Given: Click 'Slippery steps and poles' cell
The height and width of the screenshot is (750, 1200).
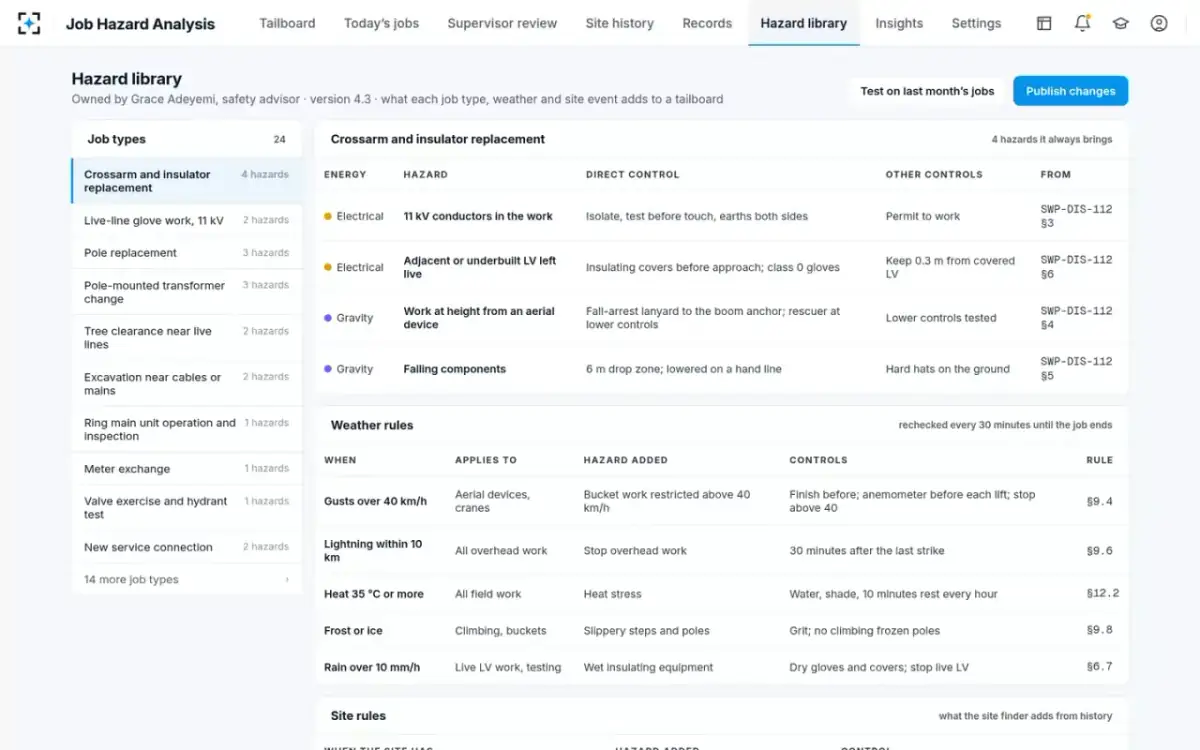Looking at the screenshot, I should [646, 631].
